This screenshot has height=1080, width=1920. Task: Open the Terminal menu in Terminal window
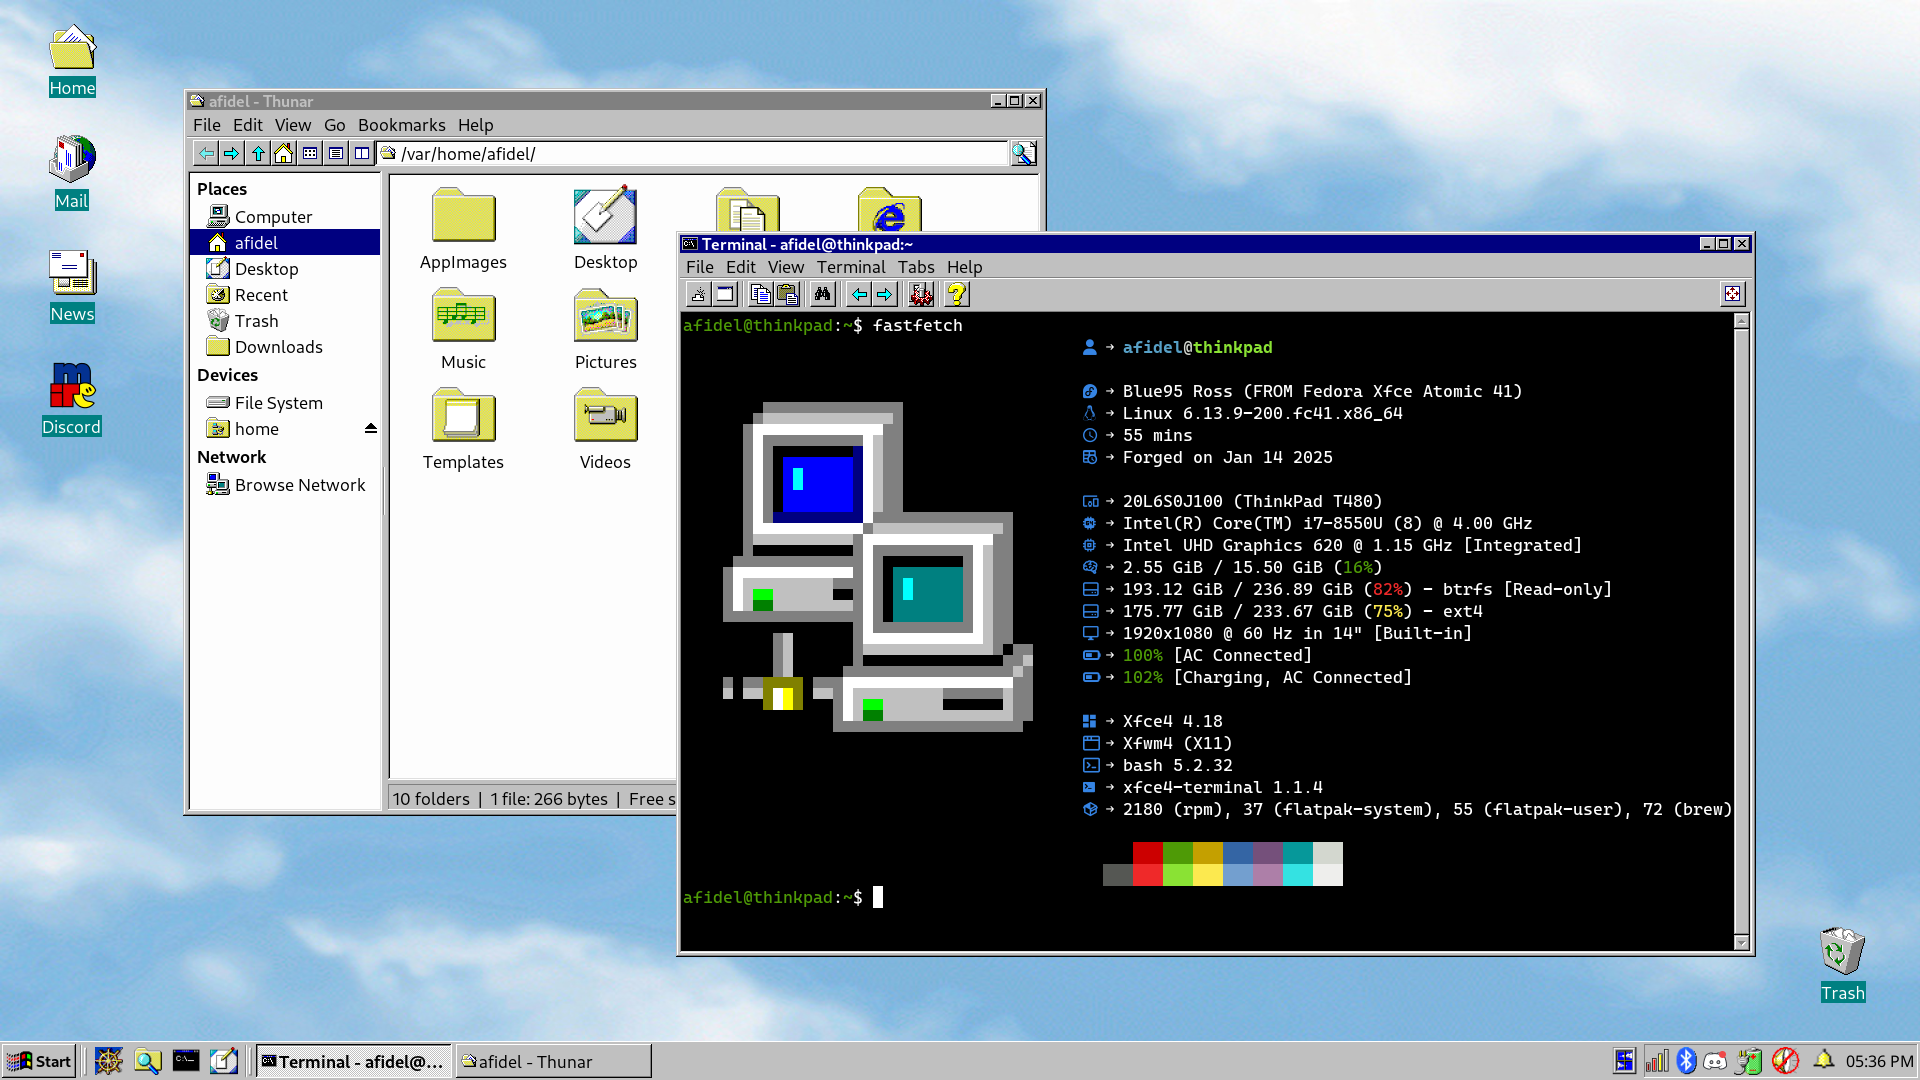coord(851,267)
